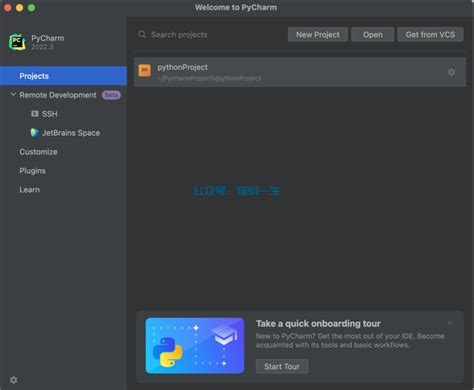Open settings gear at bottom left
474x390 pixels.
pyautogui.click(x=14, y=380)
